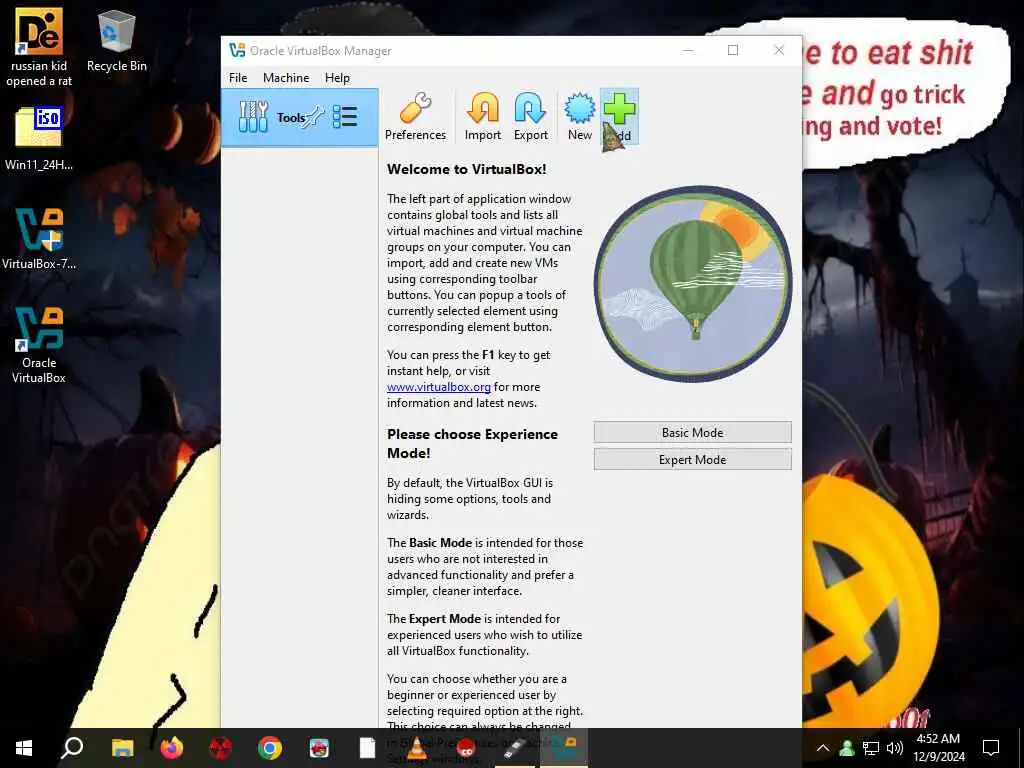Open the Windows Start menu
The height and width of the screenshot is (768, 1024).
click(x=24, y=748)
